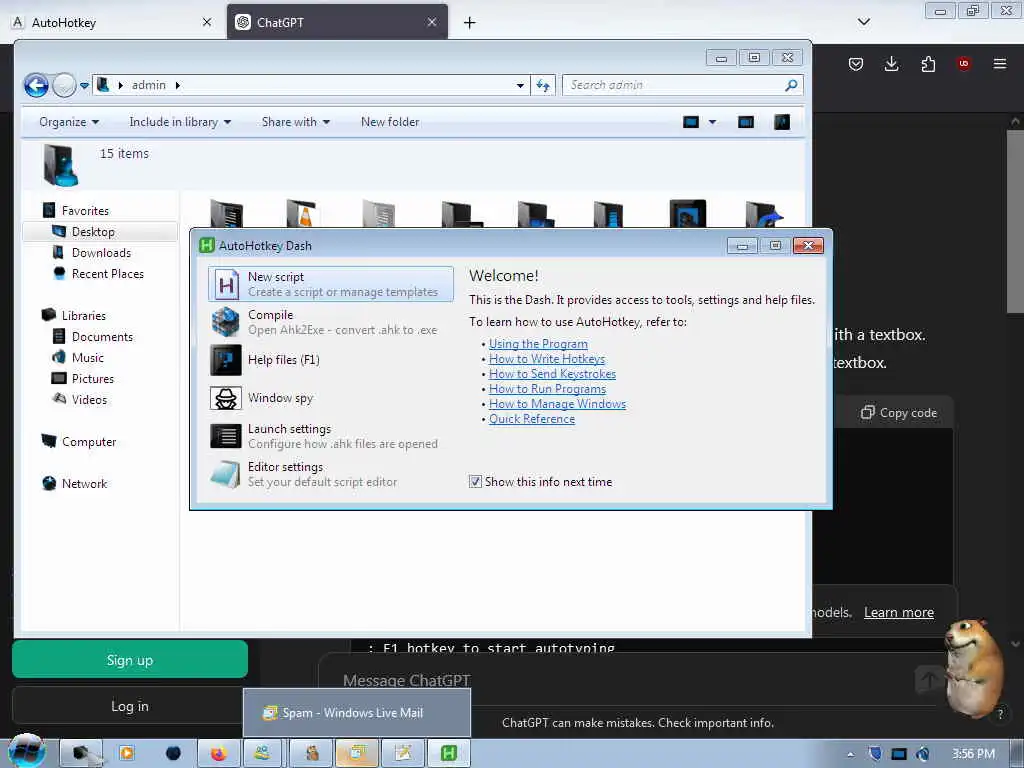Click New folder in Explorer toolbar
The height and width of the screenshot is (768, 1024).
point(390,122)
